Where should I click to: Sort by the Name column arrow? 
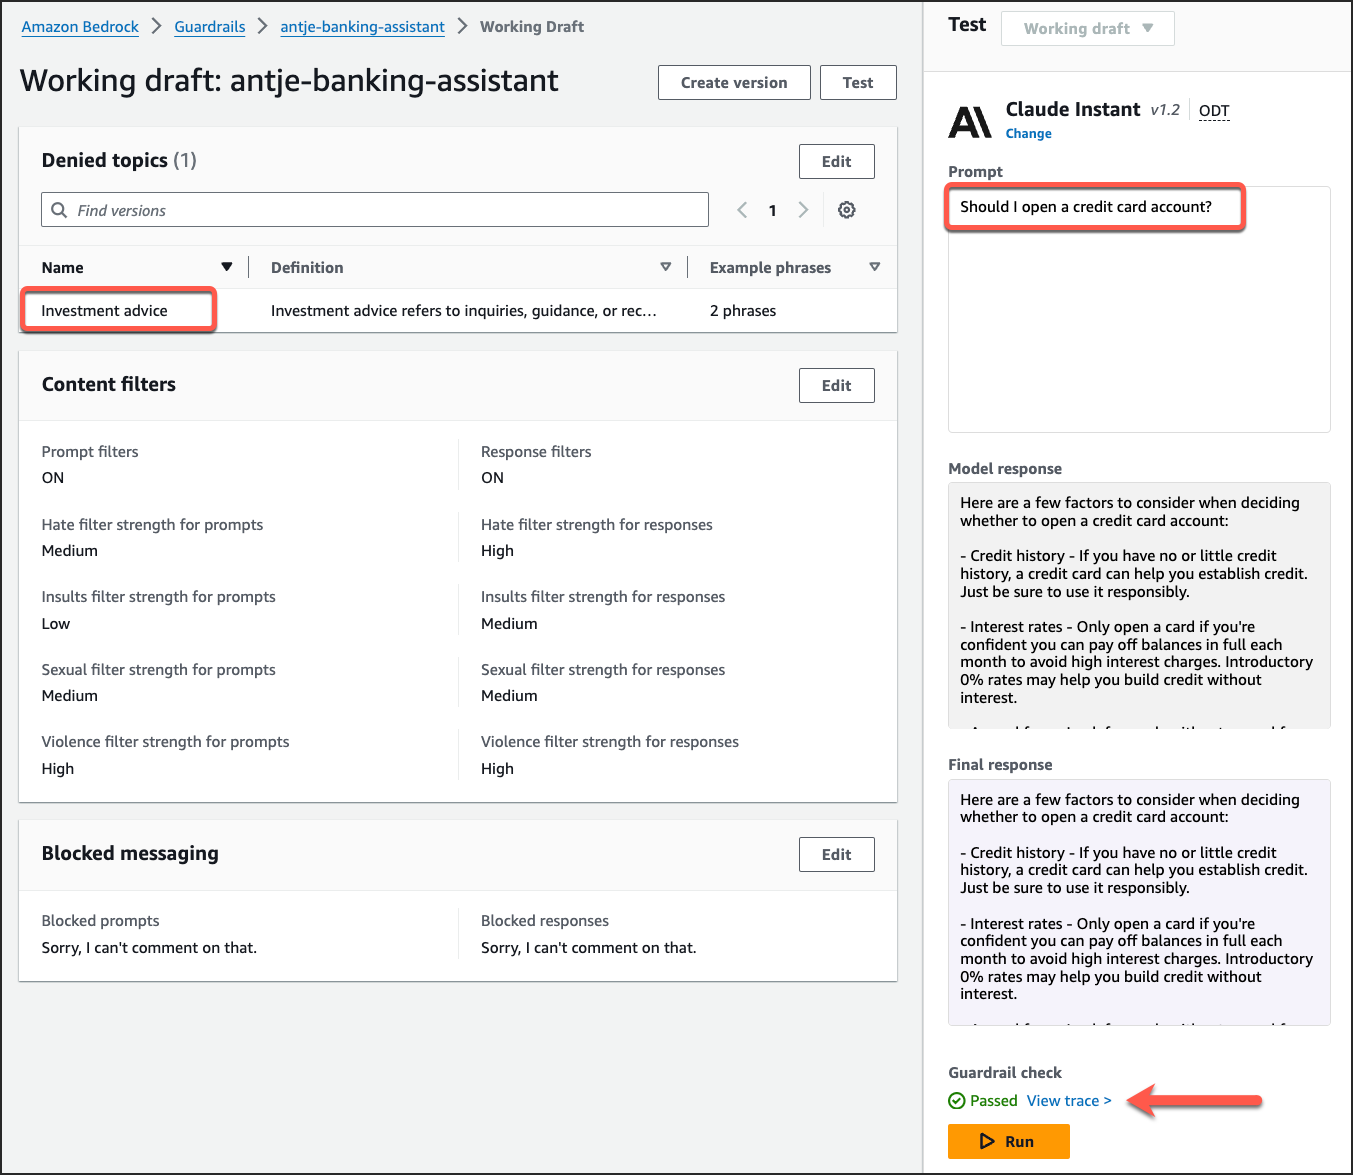coord(227,267)
